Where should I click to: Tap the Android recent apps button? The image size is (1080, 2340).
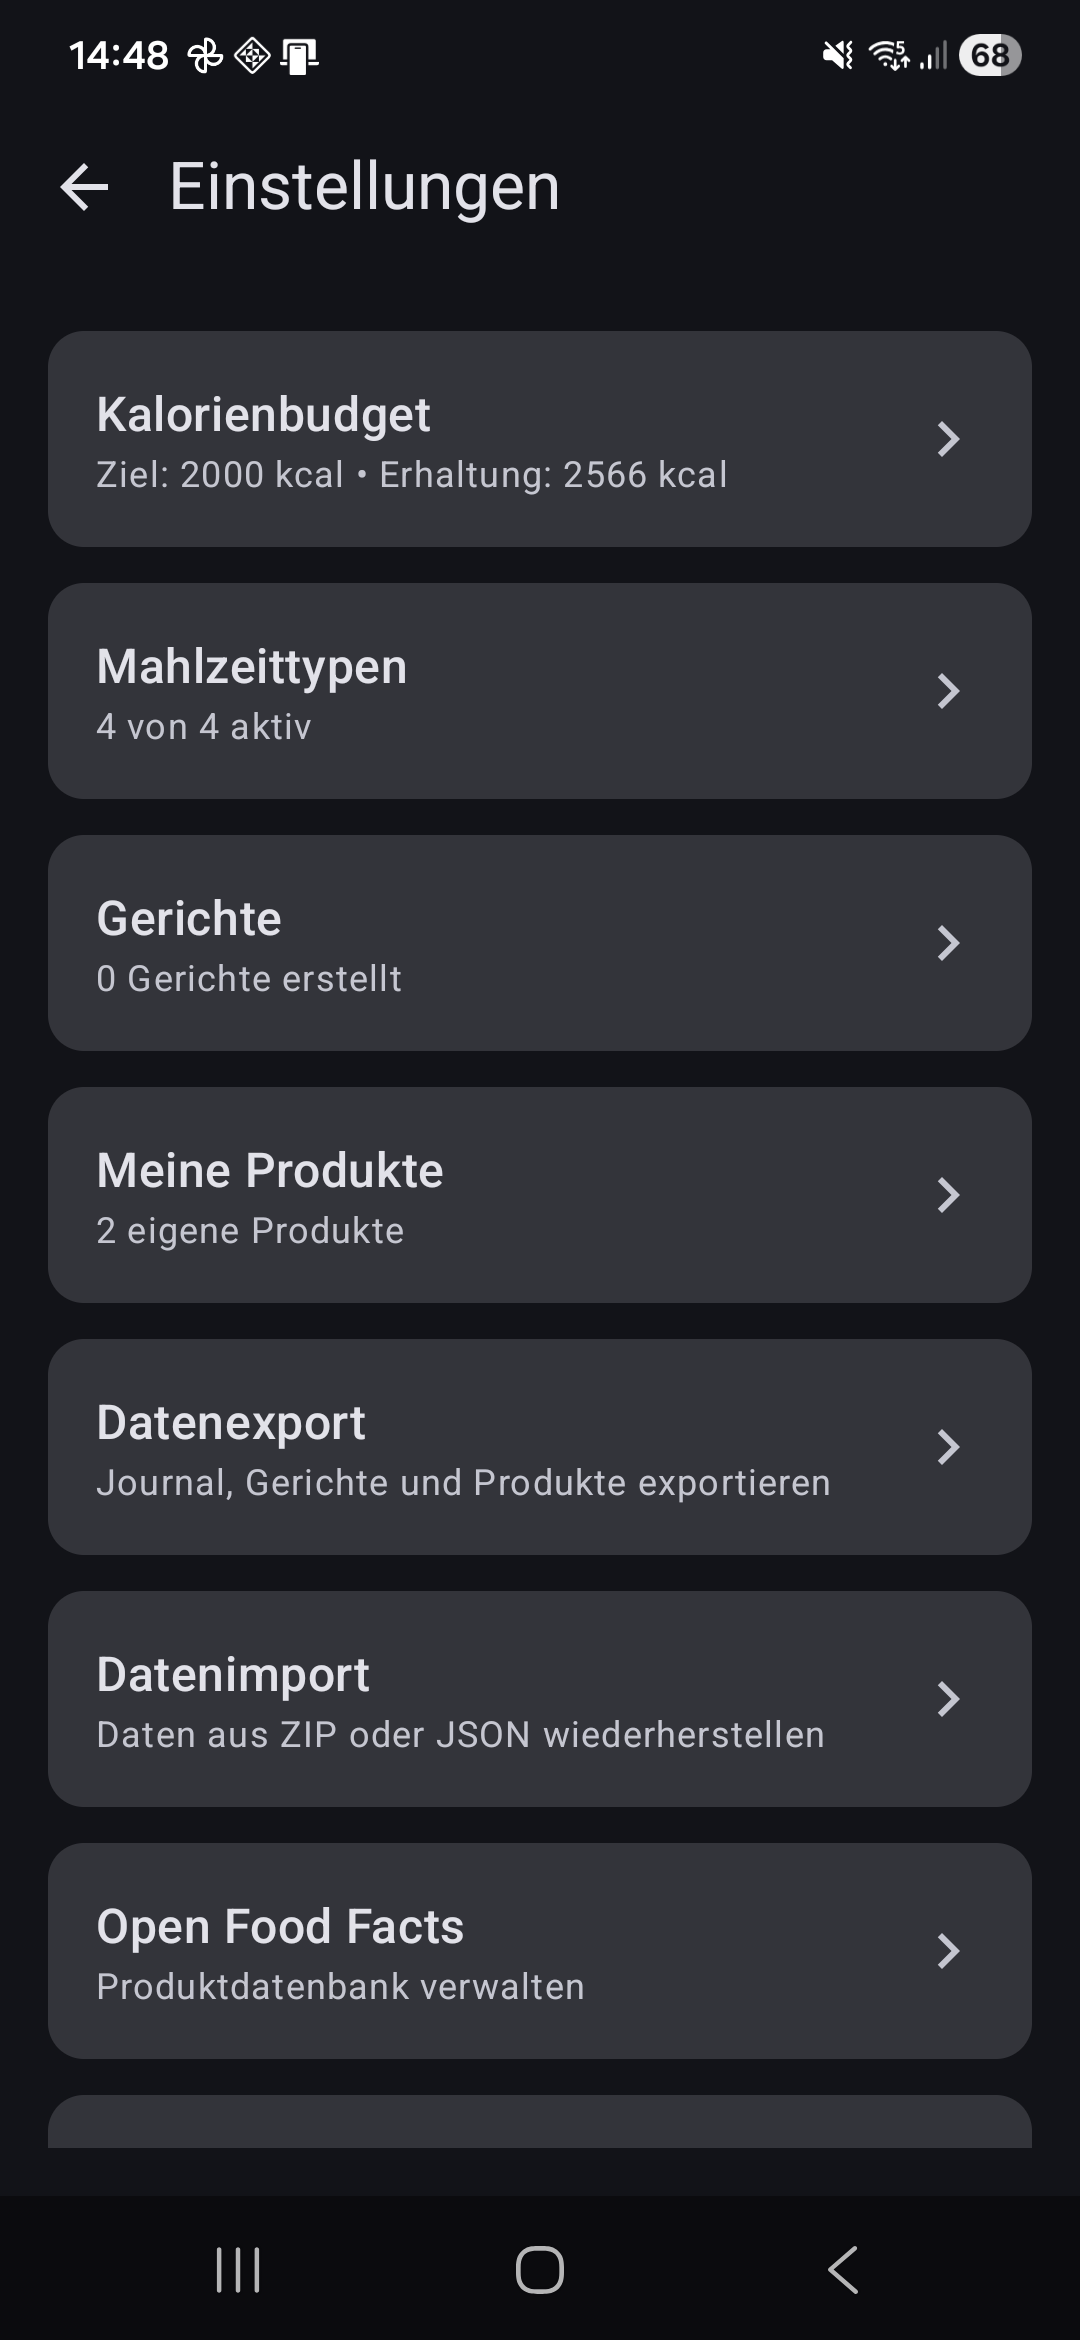(x=238, y=2269)
